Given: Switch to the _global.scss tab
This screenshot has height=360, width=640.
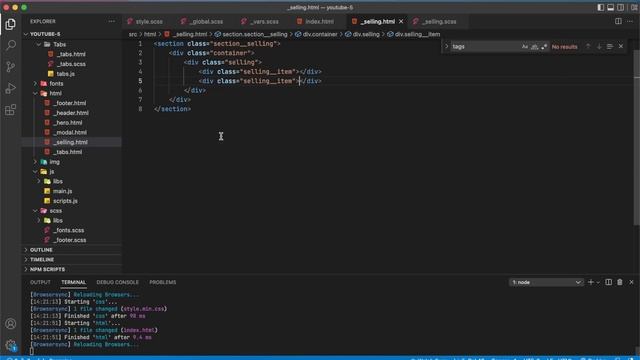Looking at the screenshot, I should pyautogui.click(x=207, y=21).
